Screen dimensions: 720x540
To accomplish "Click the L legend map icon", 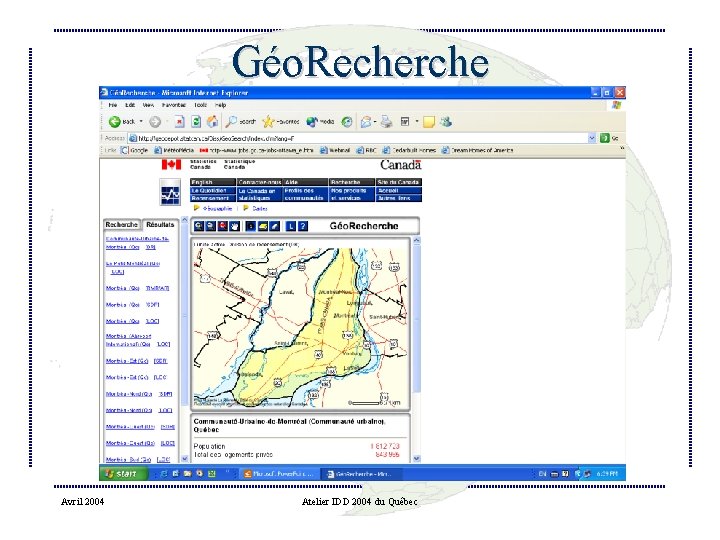I will 291,226.
